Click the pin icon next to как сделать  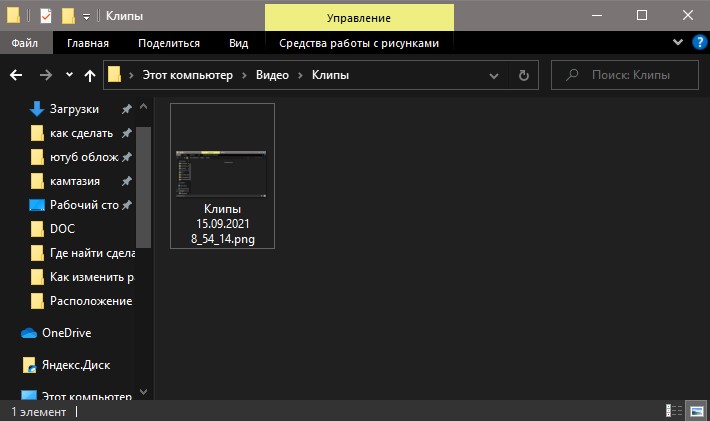point(126,133)
